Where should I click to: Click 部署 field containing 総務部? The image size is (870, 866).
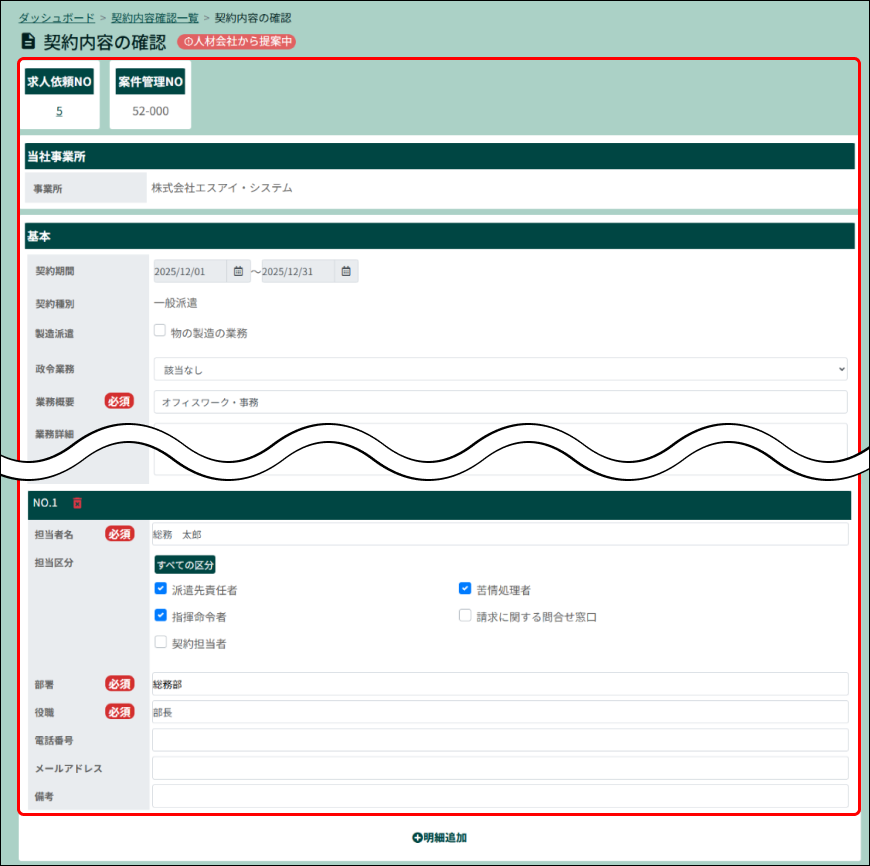pyautogui.click(x=500, y=684)
